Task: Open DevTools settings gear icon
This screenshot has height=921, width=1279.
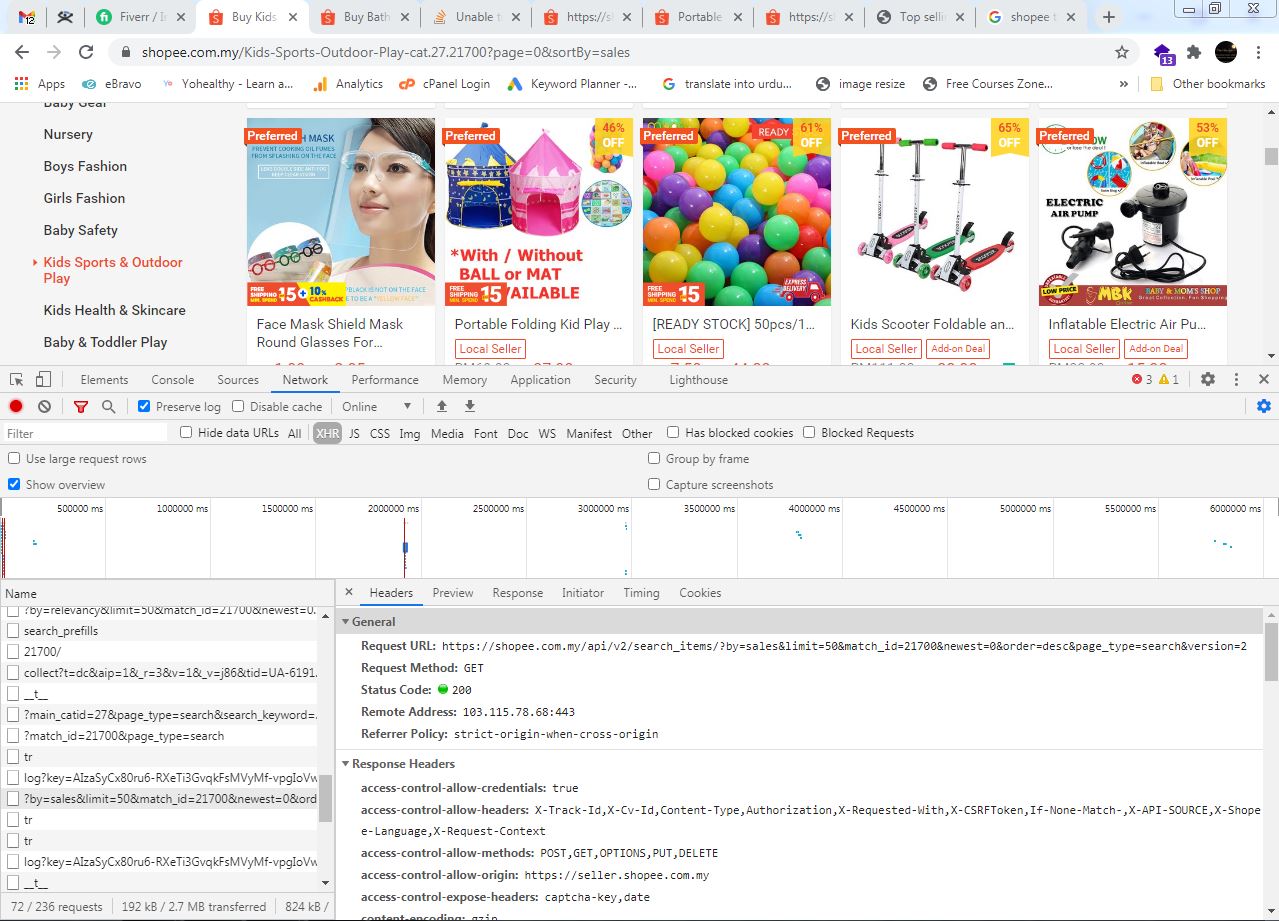Action: [x=1208, y=379]
